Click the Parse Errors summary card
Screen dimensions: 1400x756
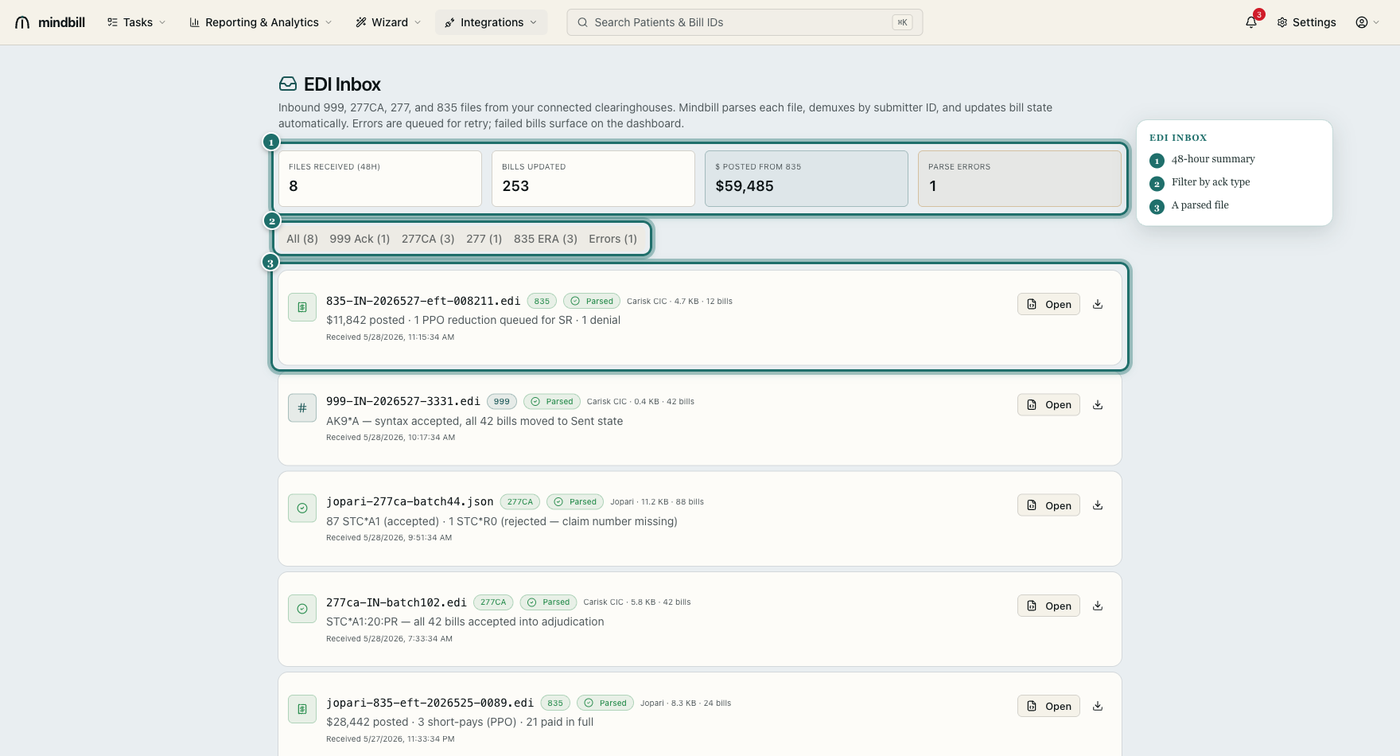pyautogui.click(x=1019, y=179)
